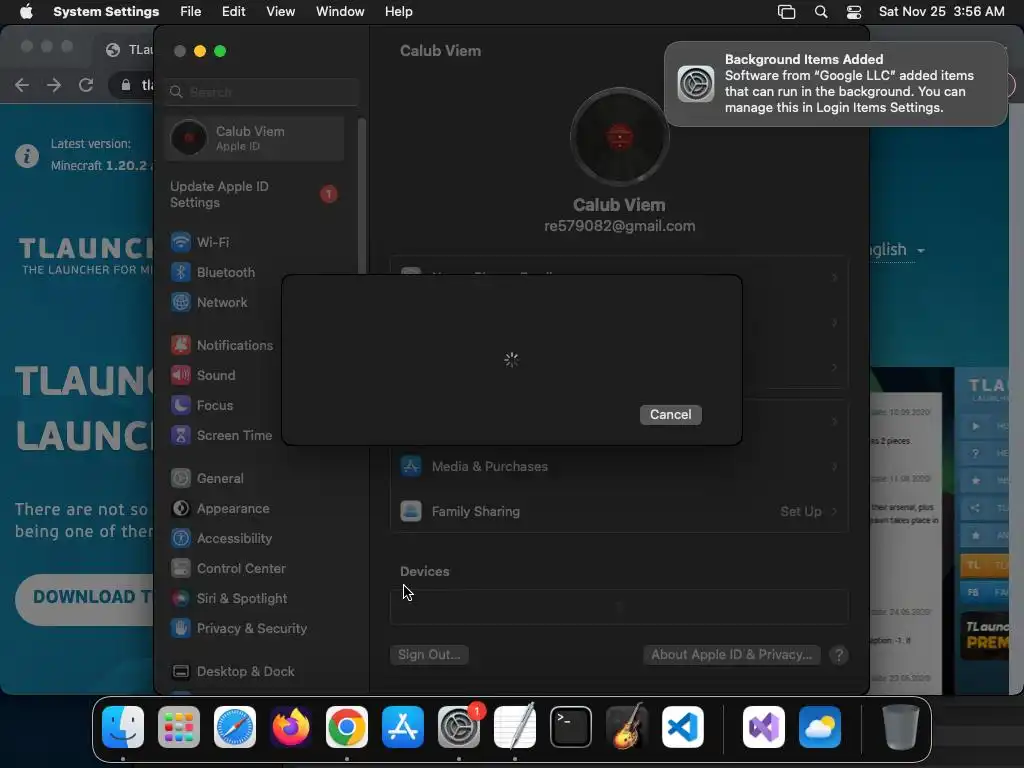Open General gear icon in sidebar
This screenshot has width=1024, height=768.
tap(181, 478)
